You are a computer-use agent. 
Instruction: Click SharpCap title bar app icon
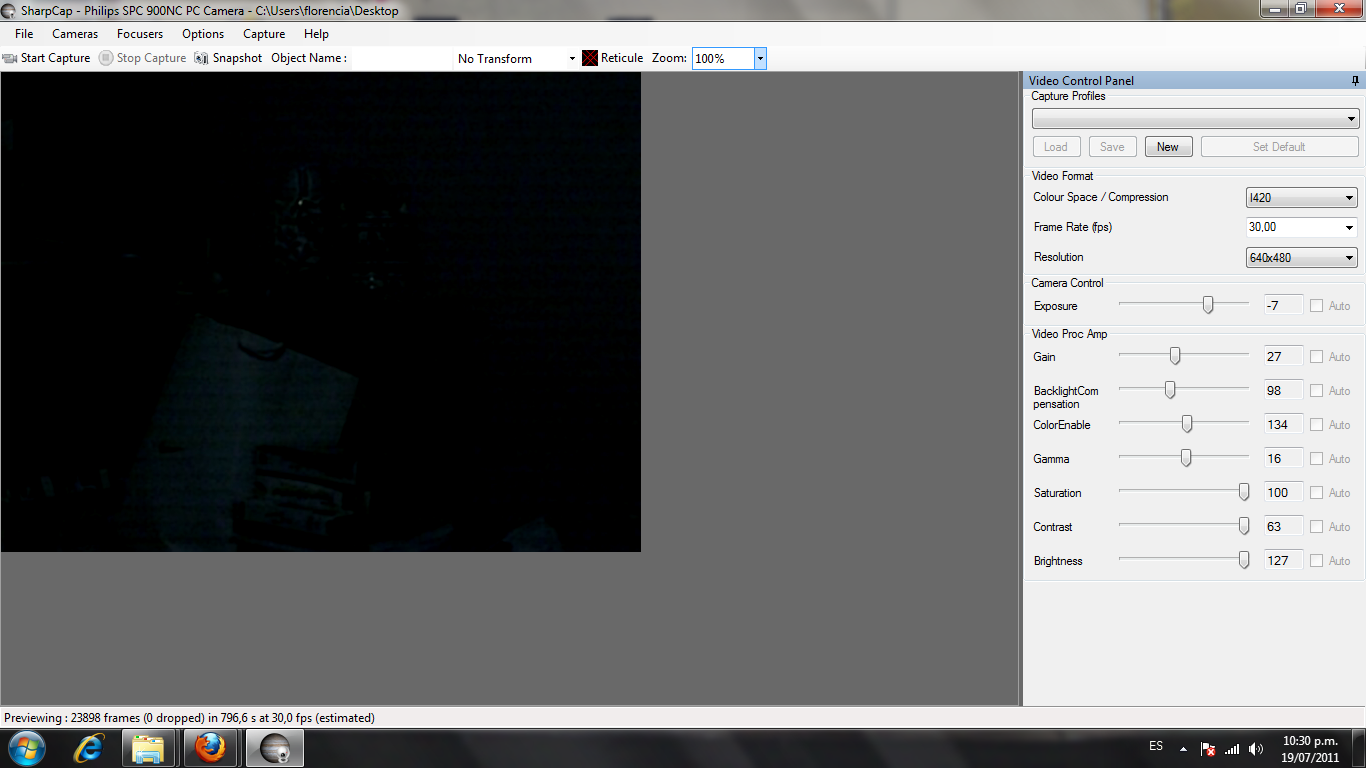point(9,10)
